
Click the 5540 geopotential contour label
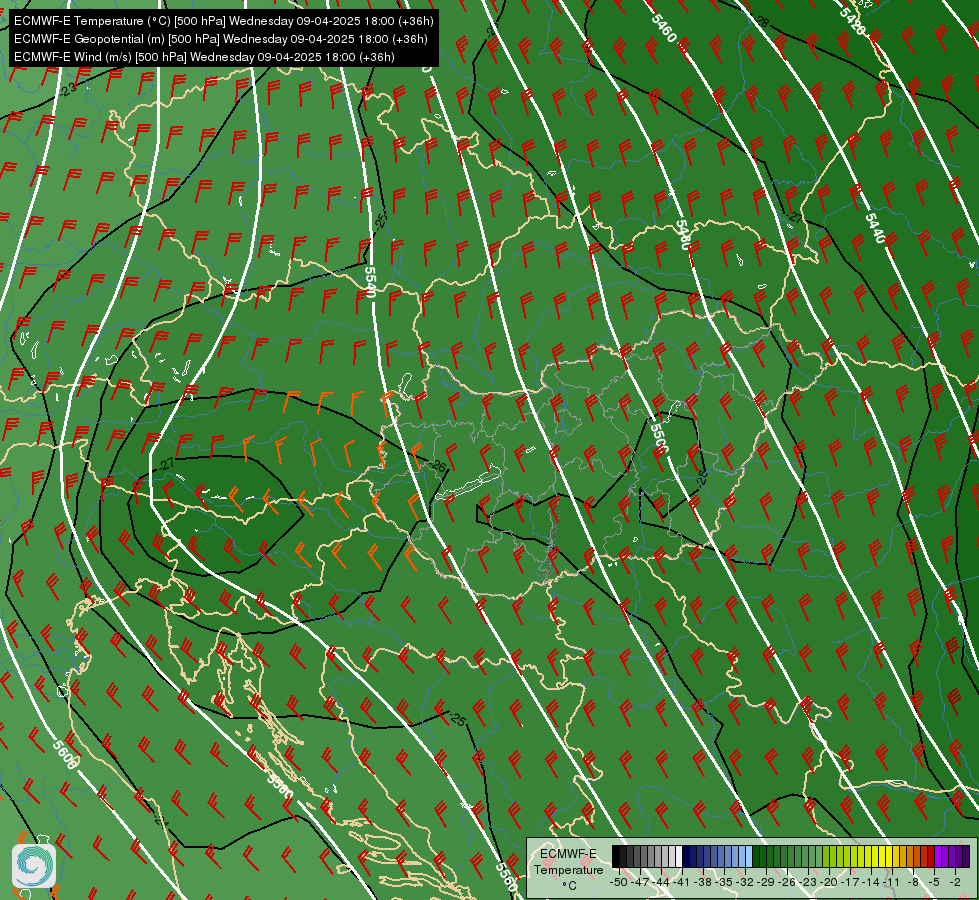370,282
